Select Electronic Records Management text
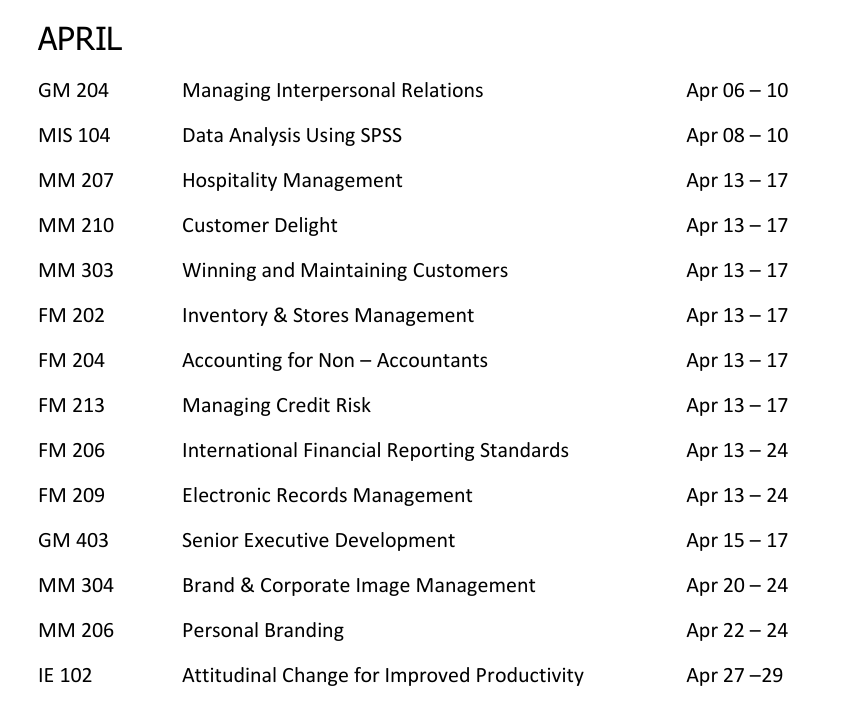The image size is (844, 709). click(x=327, y=495)
